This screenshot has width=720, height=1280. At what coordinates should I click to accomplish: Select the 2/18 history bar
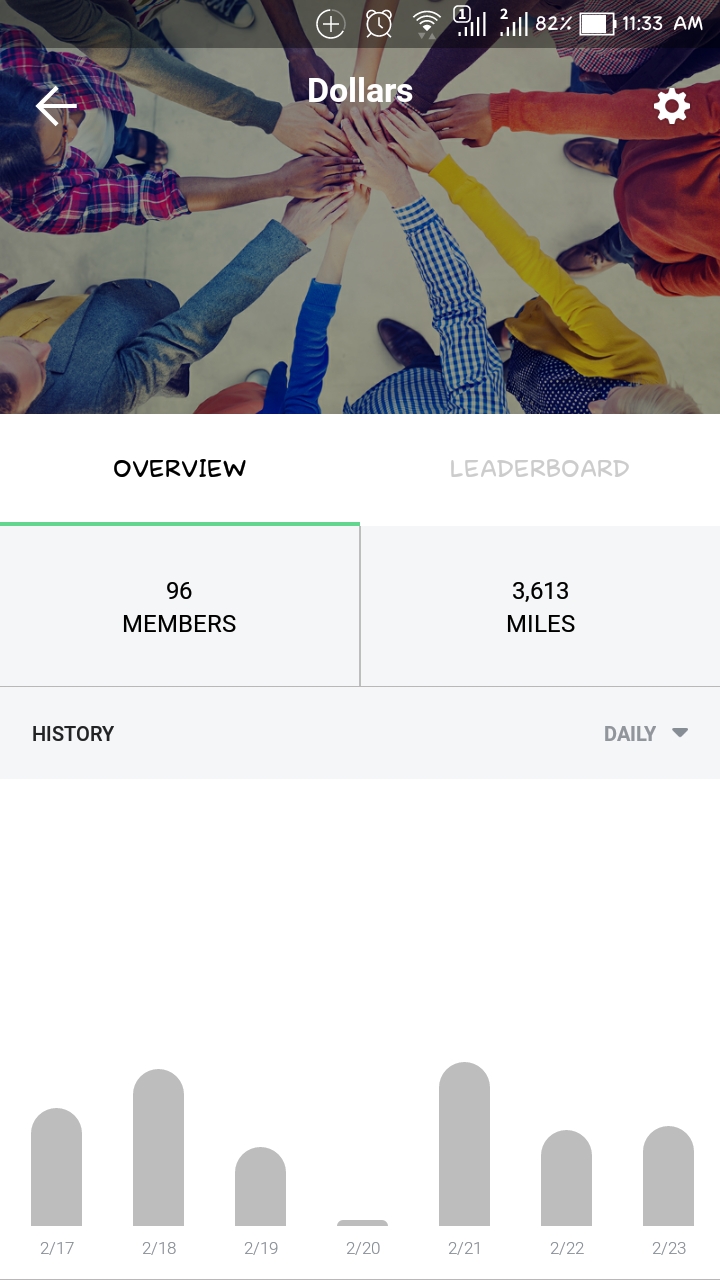click(158, 1148)
